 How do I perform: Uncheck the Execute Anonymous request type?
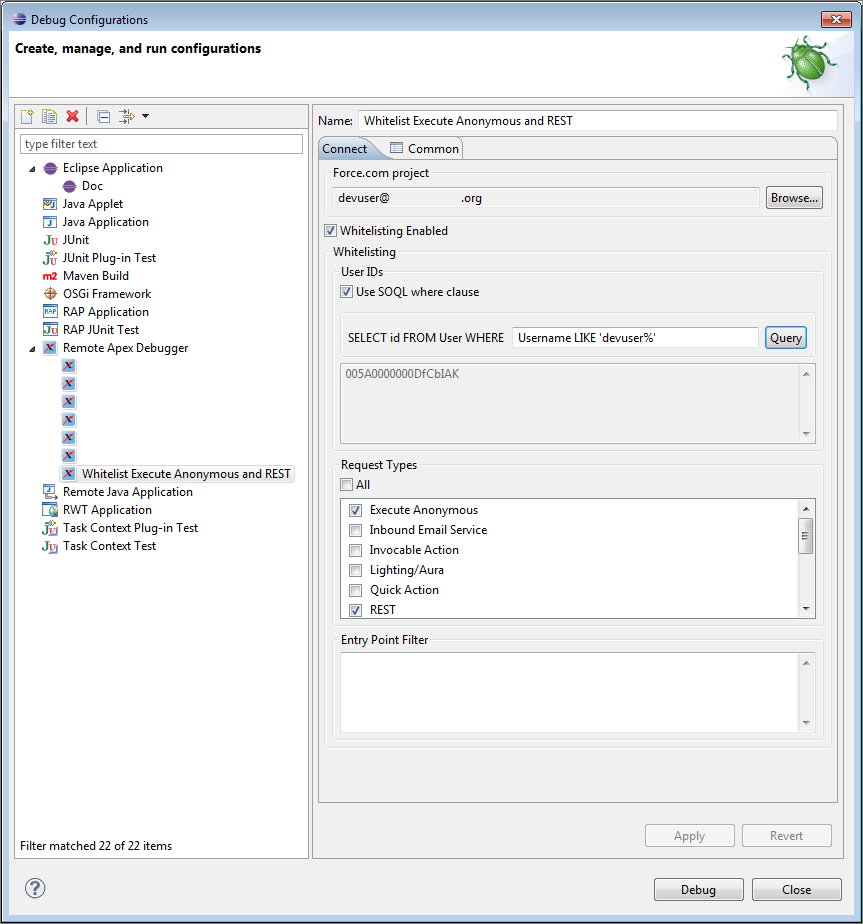(355, 510)
